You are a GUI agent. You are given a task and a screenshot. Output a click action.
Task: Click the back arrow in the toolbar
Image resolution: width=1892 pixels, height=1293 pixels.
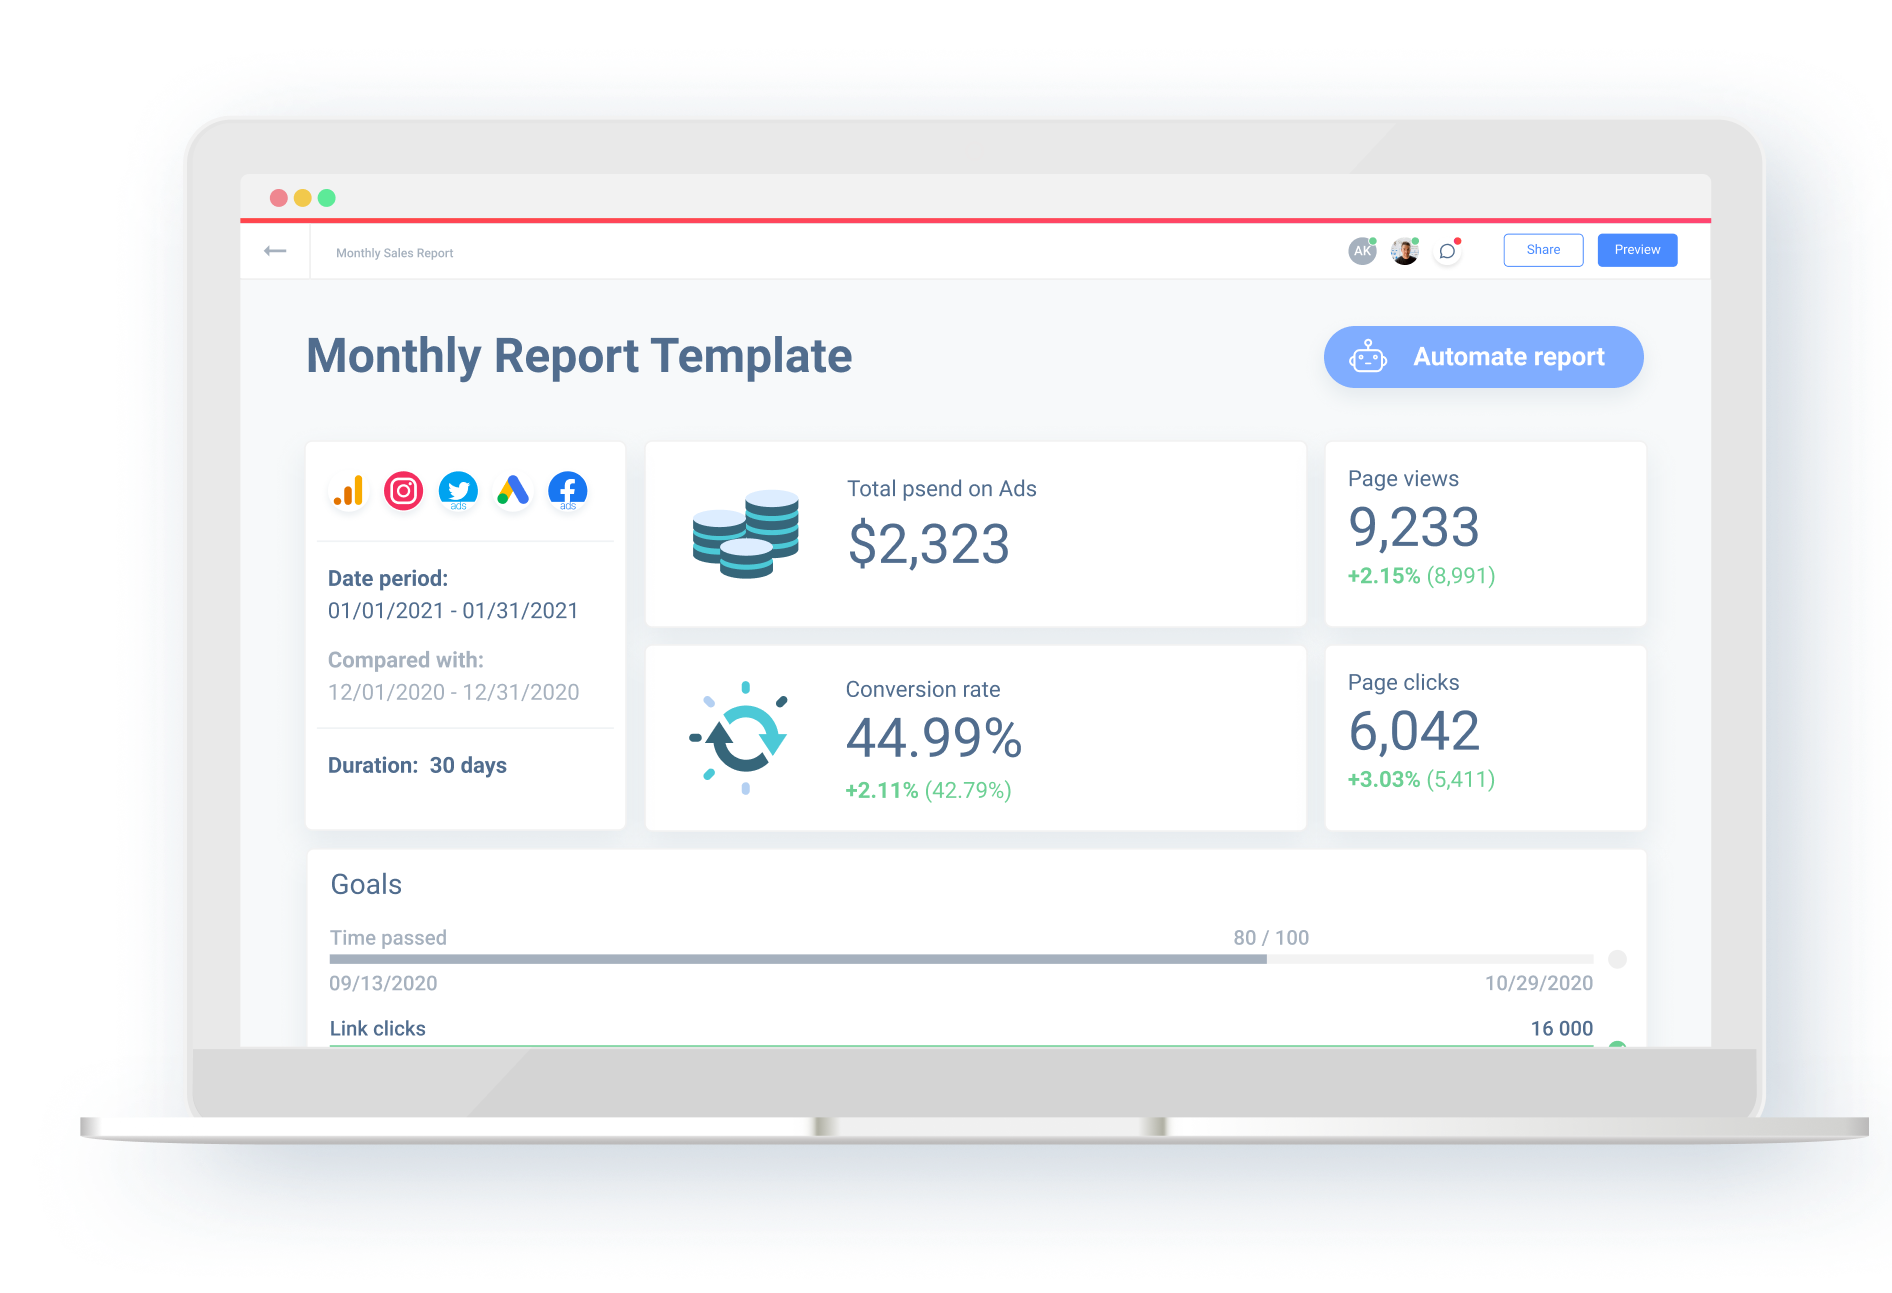pyautogui.click(x=274, y=251)
